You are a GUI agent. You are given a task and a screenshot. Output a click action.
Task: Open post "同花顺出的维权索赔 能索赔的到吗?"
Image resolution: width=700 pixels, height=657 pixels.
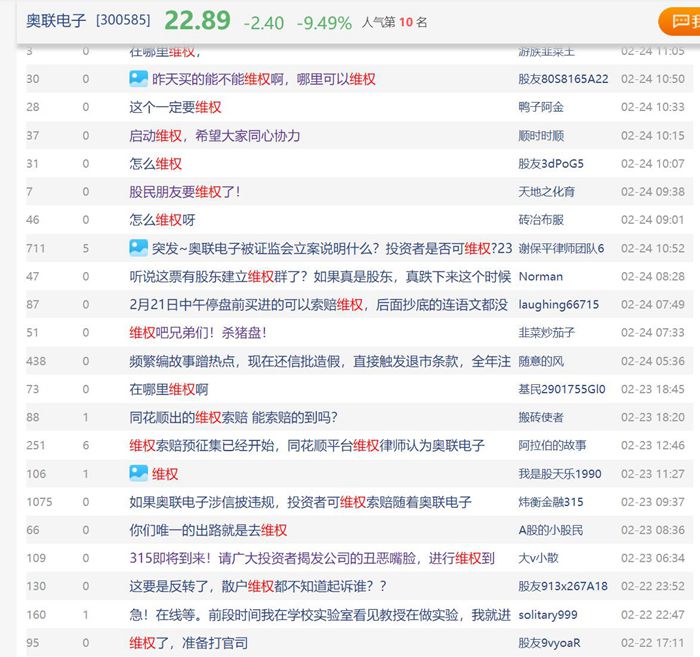[x=233, y=417]
